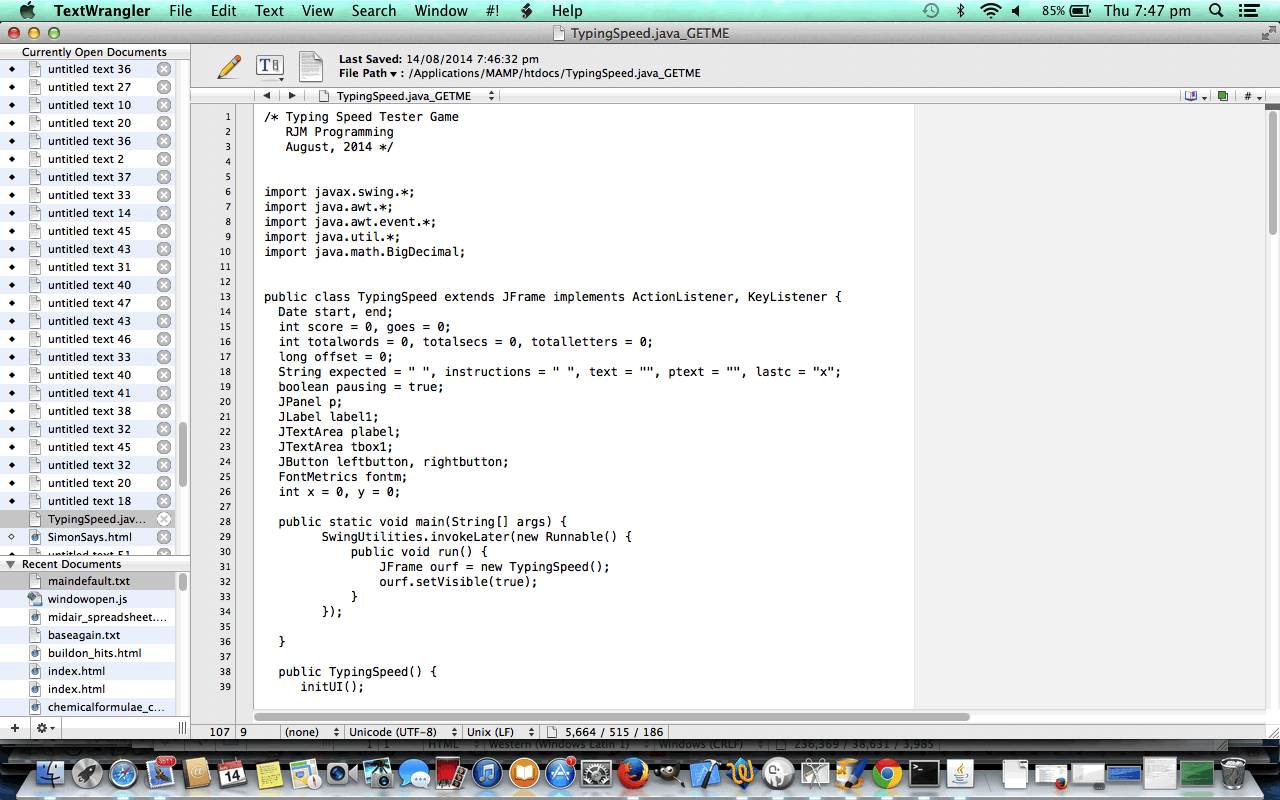Image resolution: width=1280 pixels, height=800 pixels.
Task: Click the back navigation arrow above the editor
Action: tap(266, 95)
